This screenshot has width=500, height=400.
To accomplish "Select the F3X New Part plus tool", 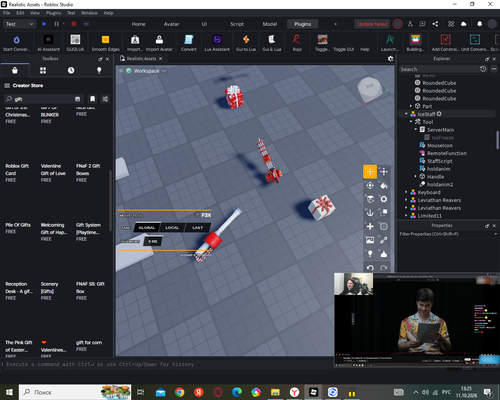I will 370,226.
